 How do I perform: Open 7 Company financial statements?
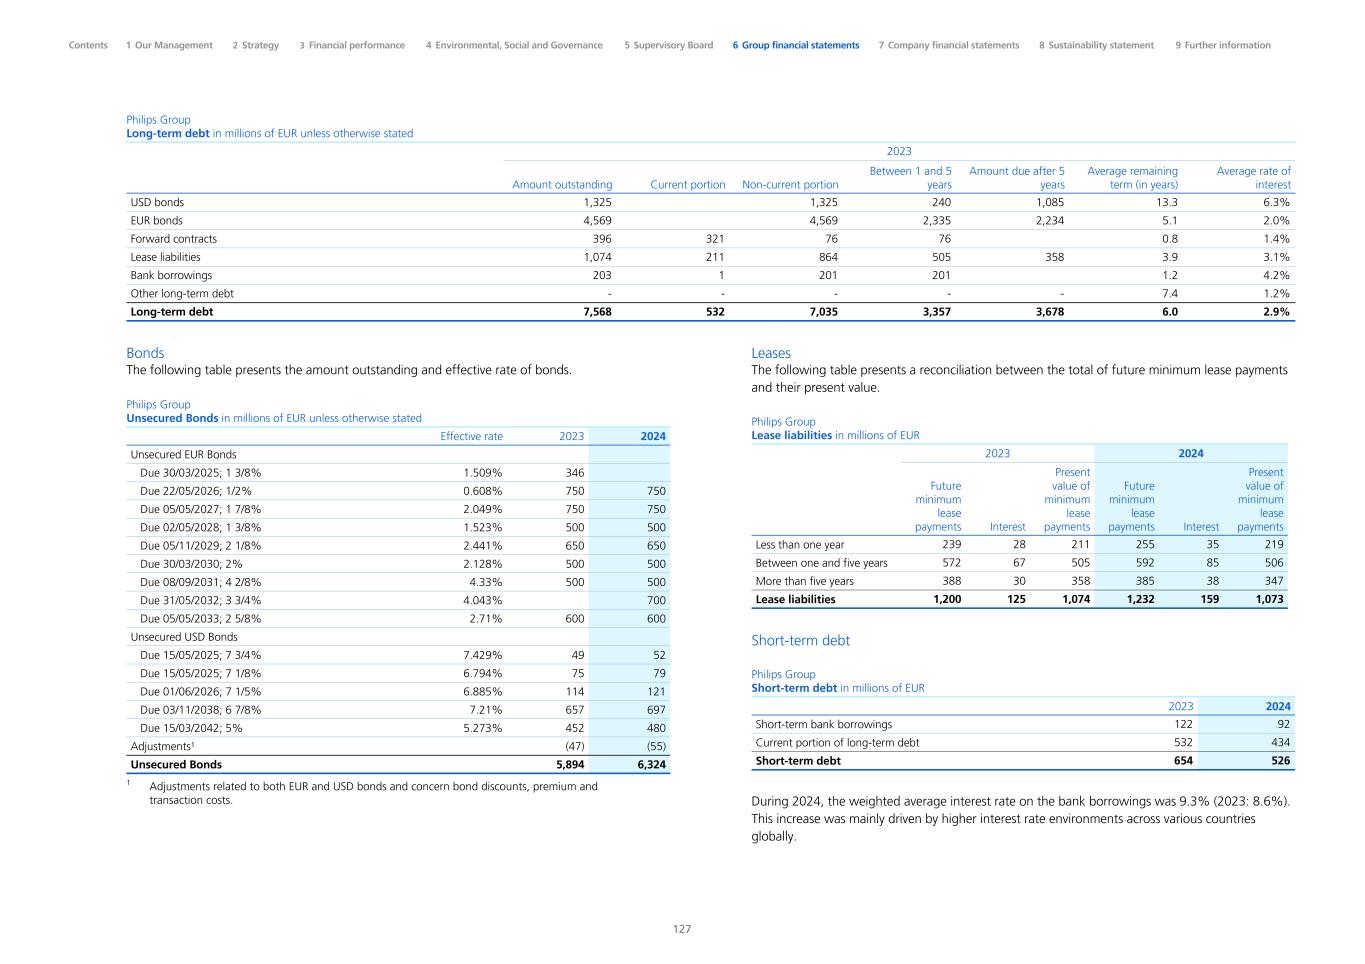coord(949,45)
